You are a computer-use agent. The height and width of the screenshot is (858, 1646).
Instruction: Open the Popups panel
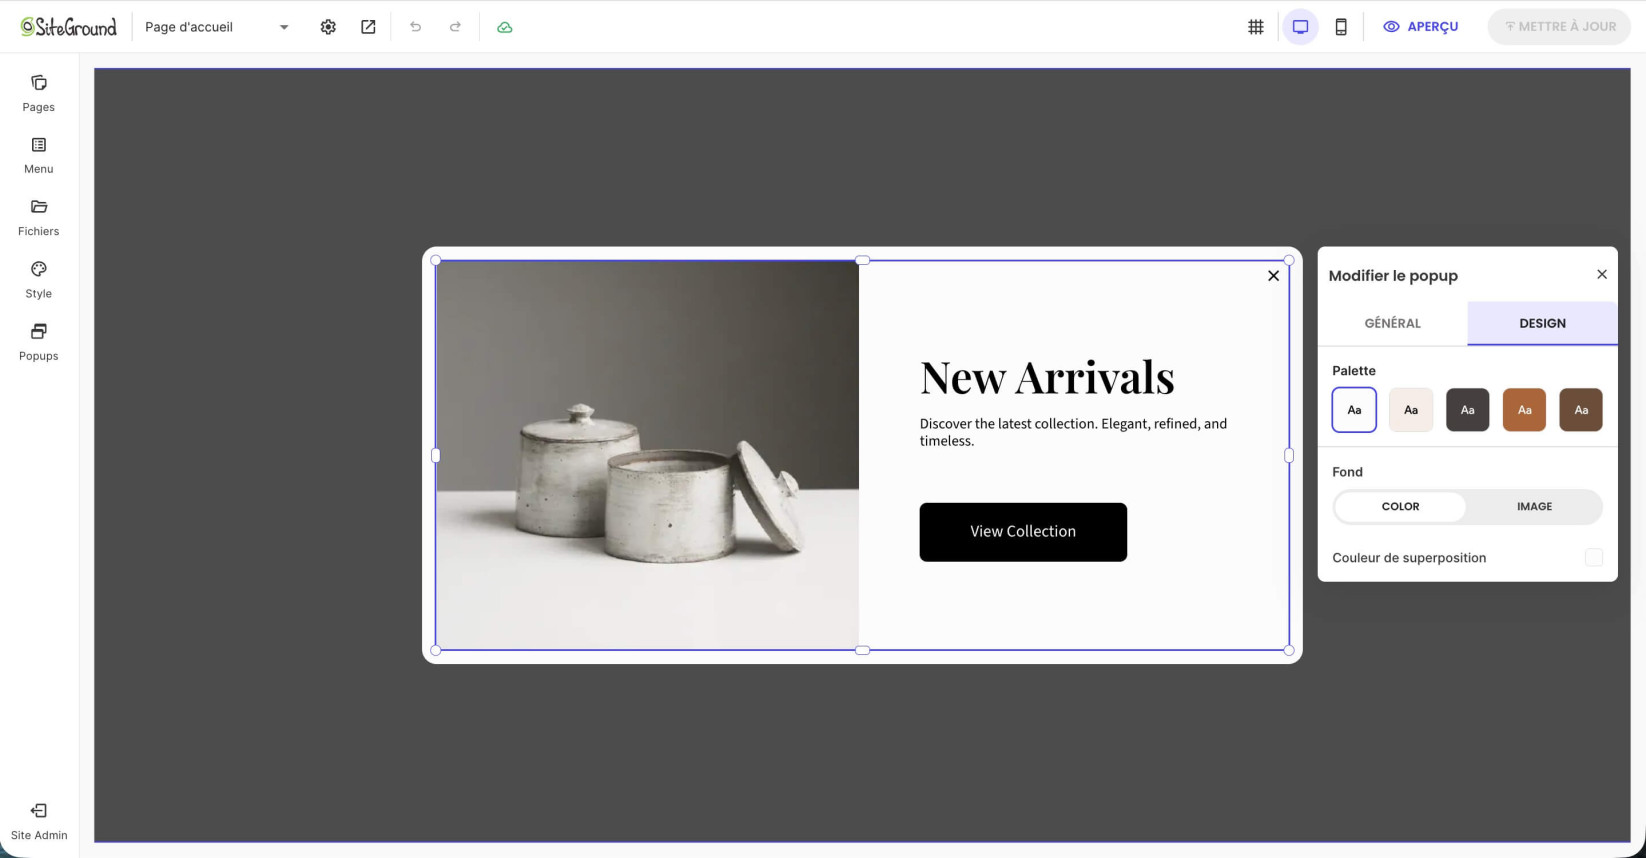39,342
